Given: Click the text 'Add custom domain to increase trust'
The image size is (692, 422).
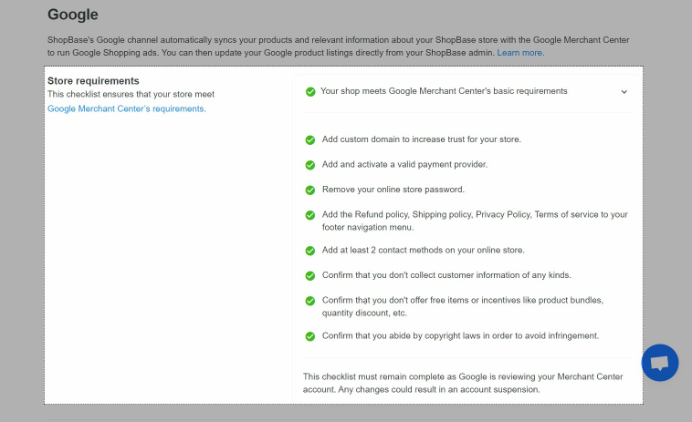Looking at the screenshot, I should coord(421,139).
